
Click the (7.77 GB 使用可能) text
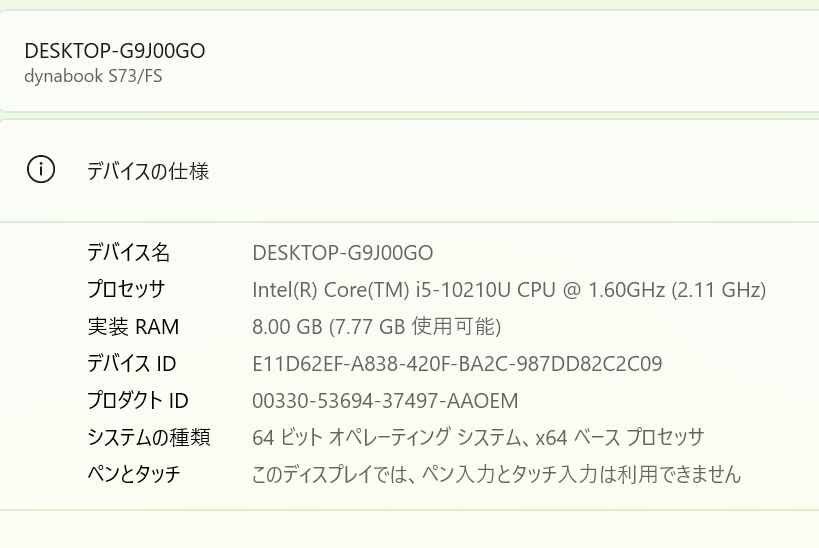(x=415, y=326)
